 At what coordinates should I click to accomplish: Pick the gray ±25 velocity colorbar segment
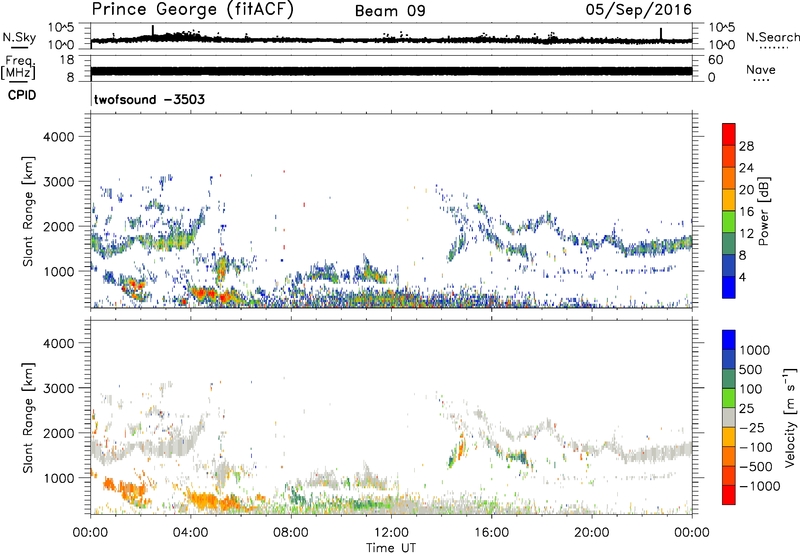729,417
